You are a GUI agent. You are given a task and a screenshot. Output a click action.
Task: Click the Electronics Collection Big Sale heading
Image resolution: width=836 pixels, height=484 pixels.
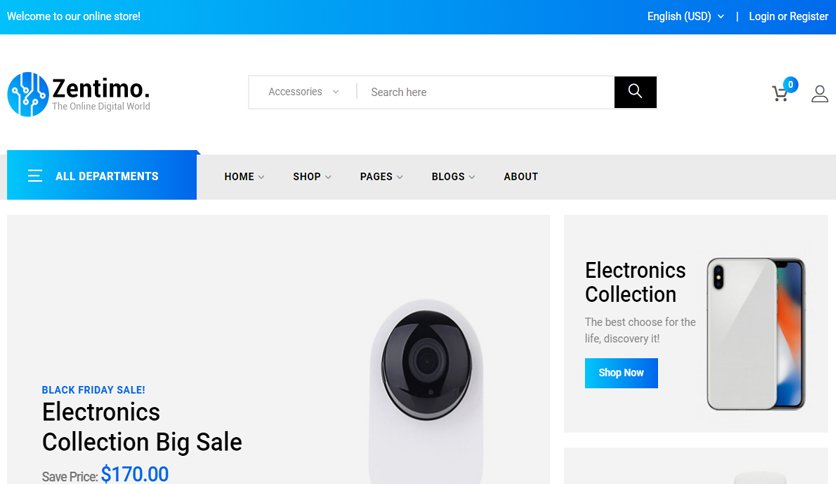(142, 427)
